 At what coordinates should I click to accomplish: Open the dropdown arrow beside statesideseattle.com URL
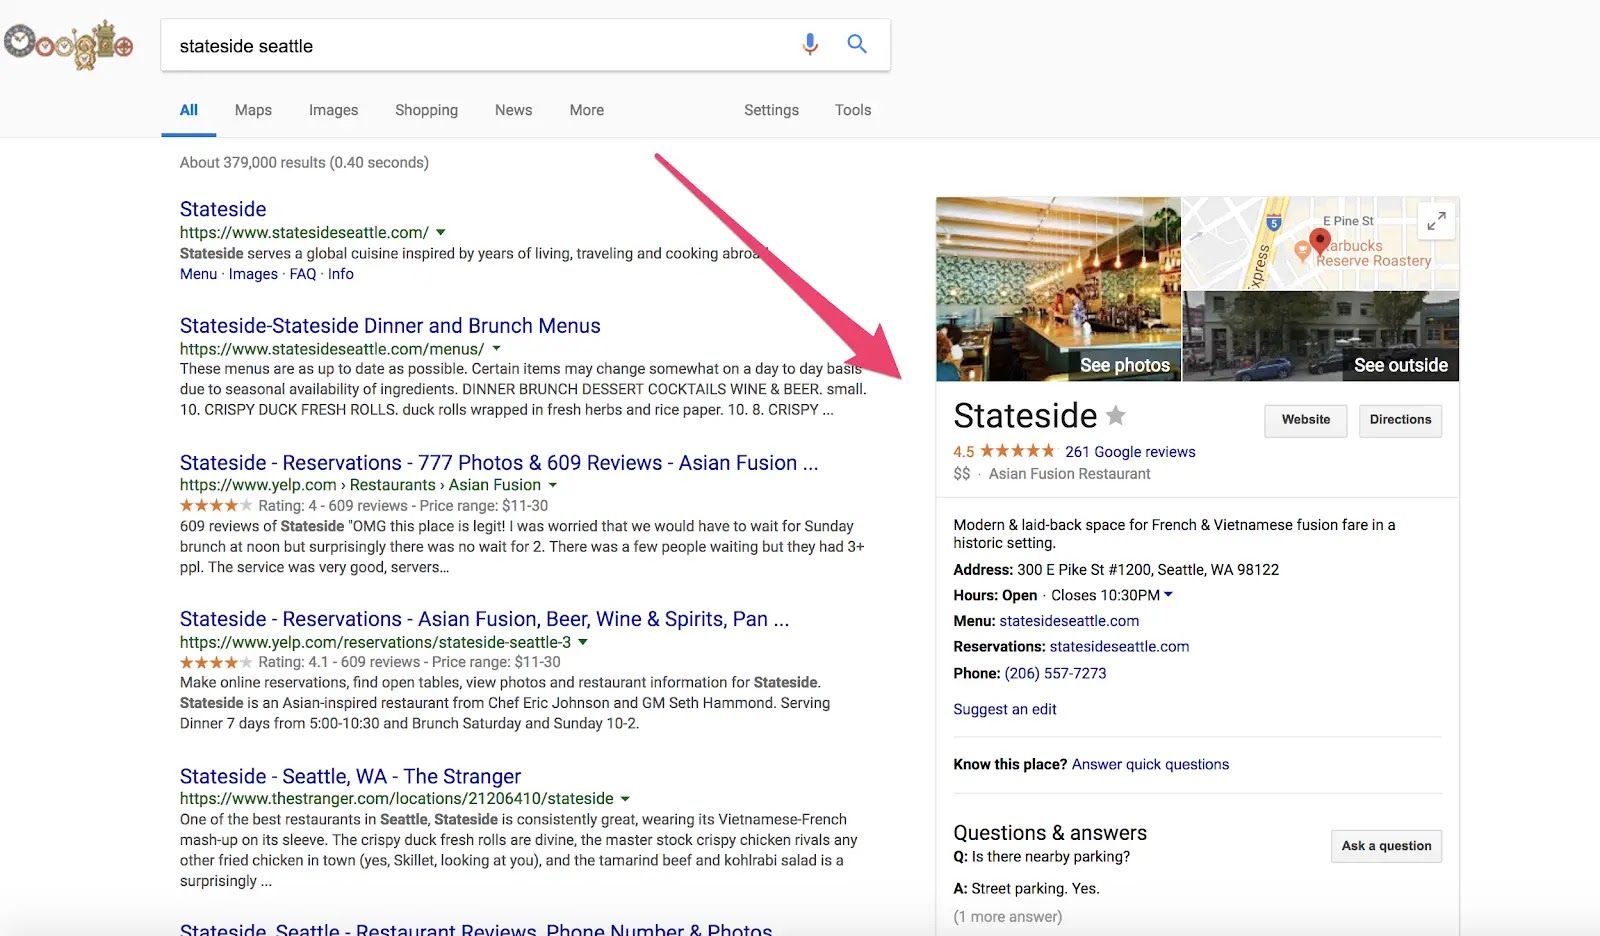(x=441, y=231)
